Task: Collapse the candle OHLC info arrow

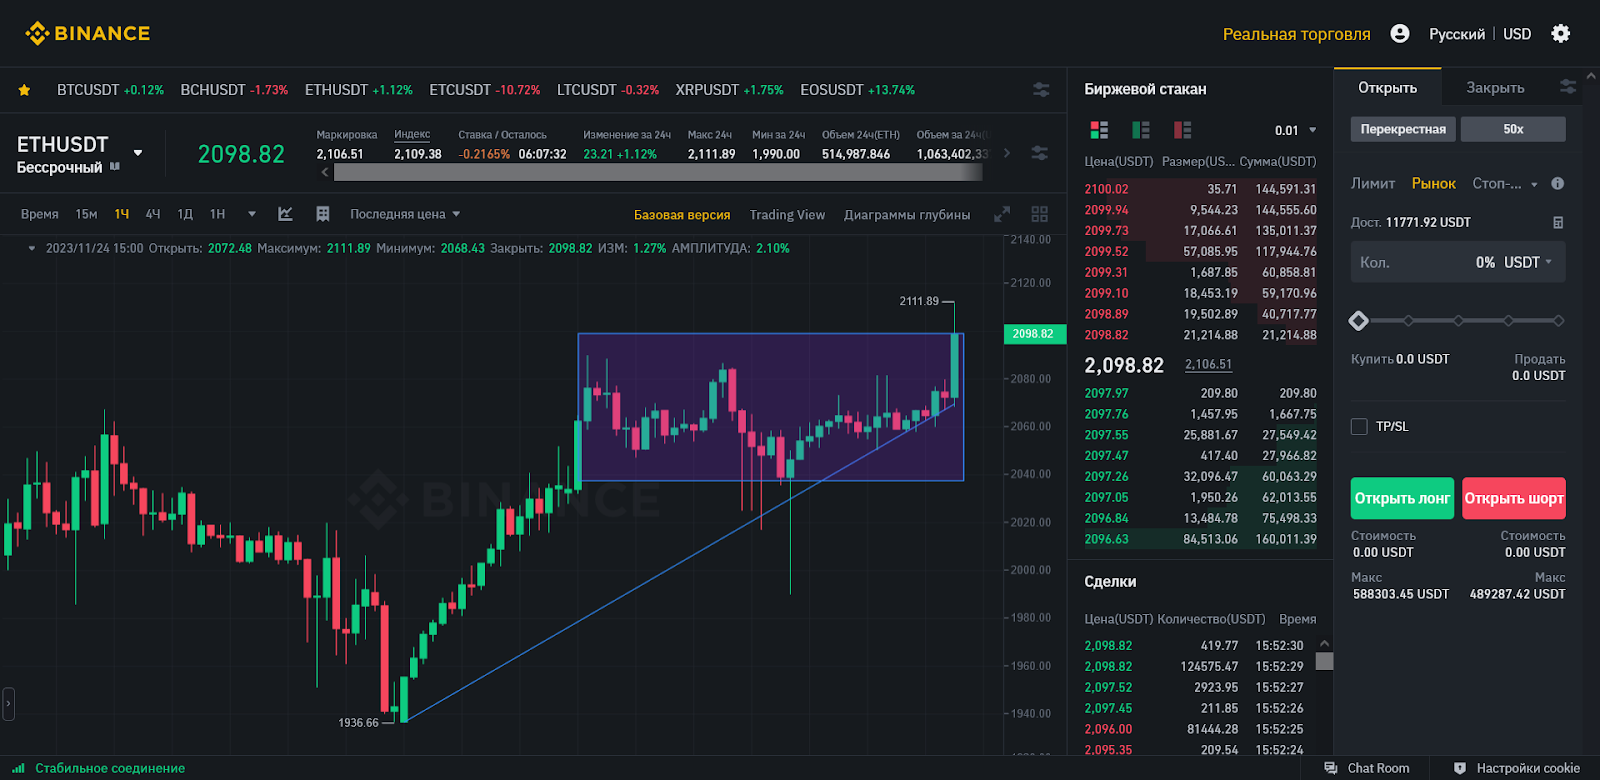Action: (x=32, y=248)
